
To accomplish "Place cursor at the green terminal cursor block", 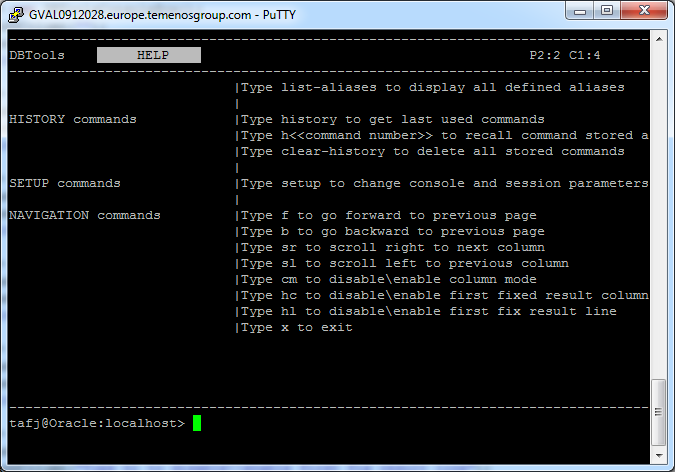I will [x=197, y=423].
